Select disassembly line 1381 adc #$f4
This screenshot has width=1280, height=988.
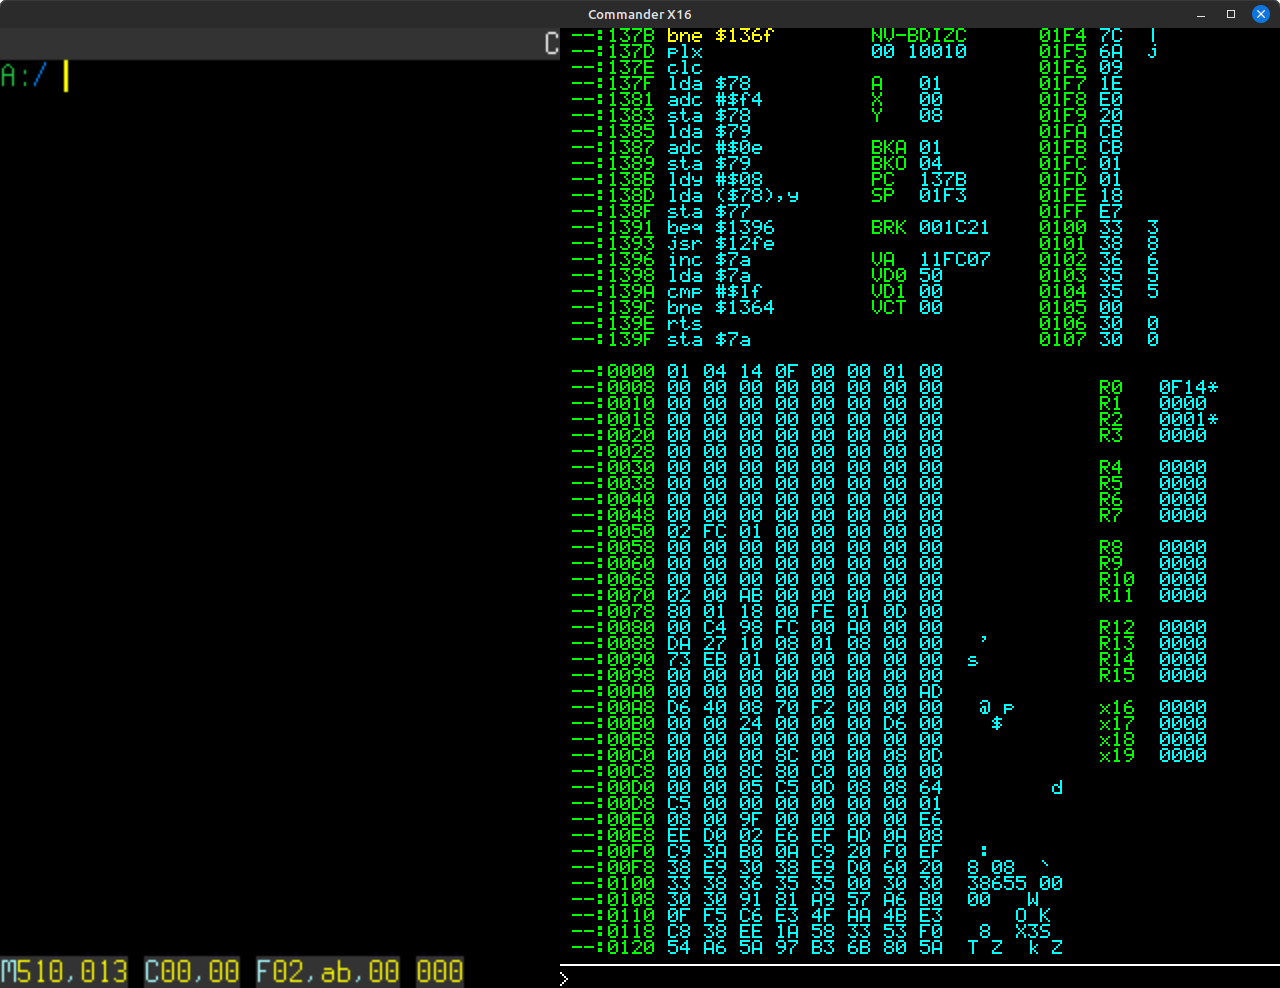coord(667,100)
